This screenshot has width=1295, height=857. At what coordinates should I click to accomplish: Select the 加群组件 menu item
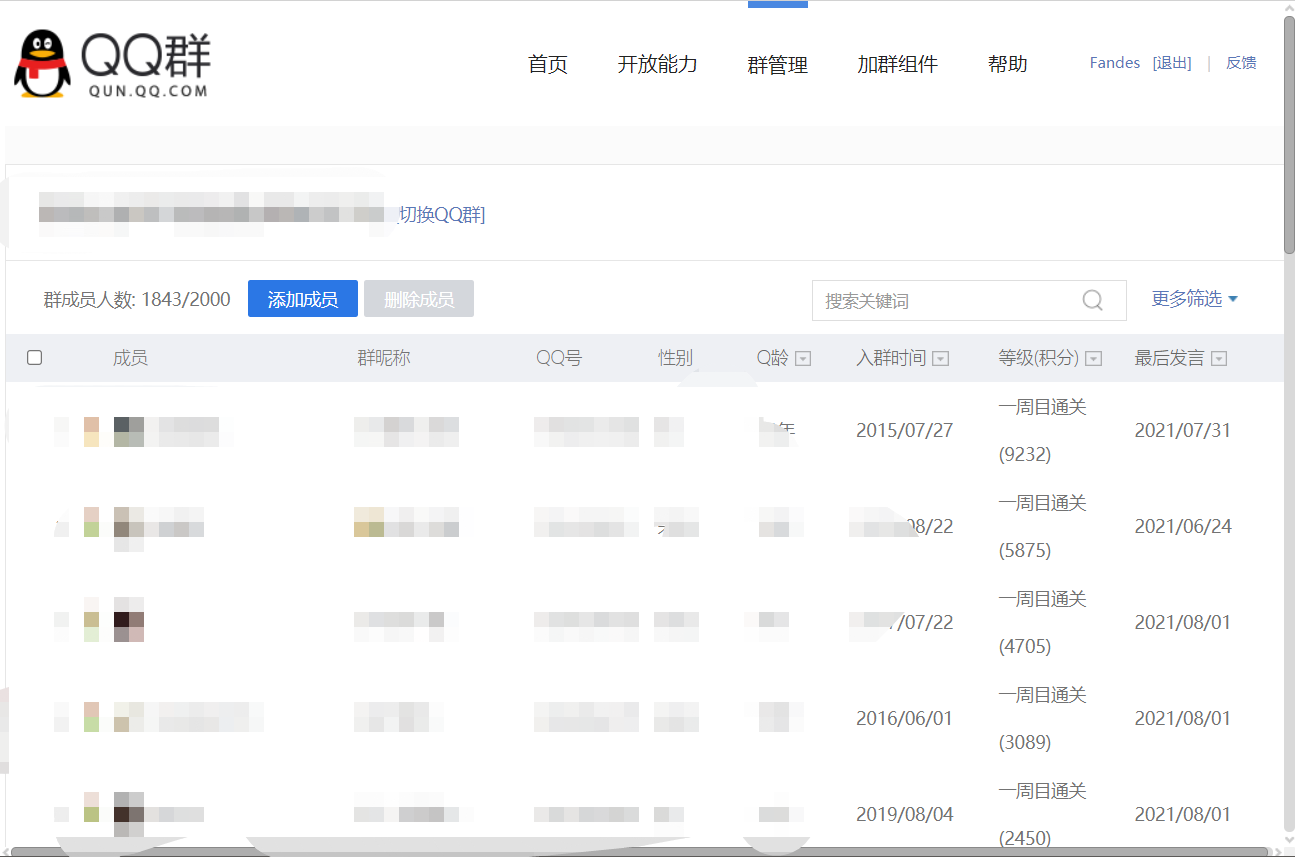click(x=897, y=64)
